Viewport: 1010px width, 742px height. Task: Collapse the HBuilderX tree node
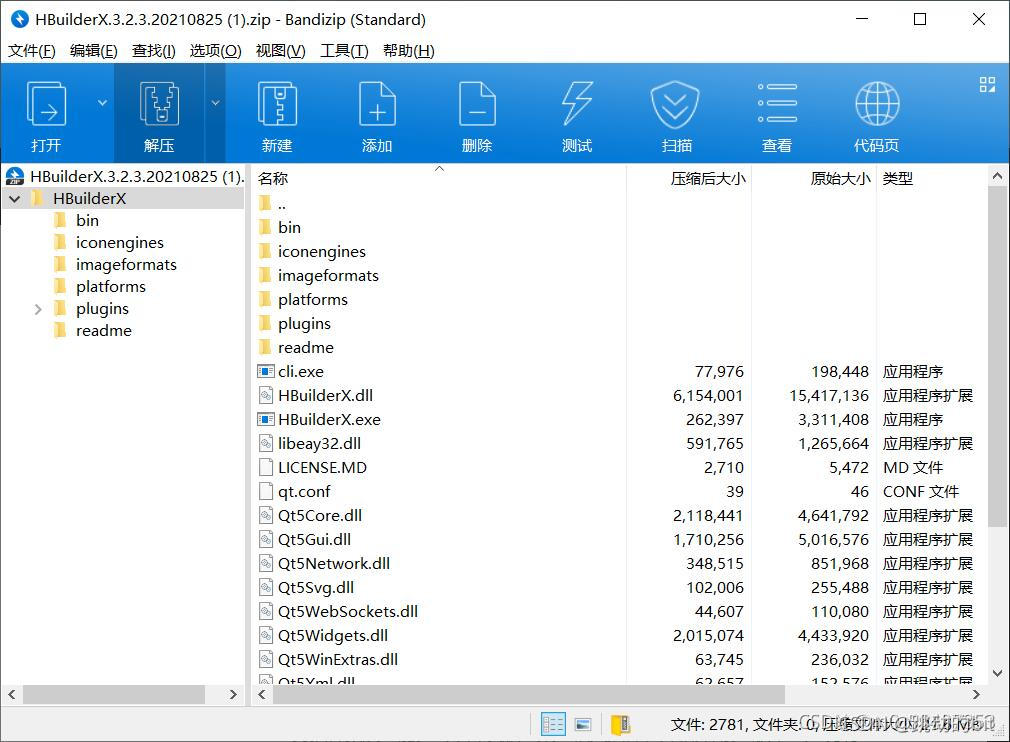point(14,199)
